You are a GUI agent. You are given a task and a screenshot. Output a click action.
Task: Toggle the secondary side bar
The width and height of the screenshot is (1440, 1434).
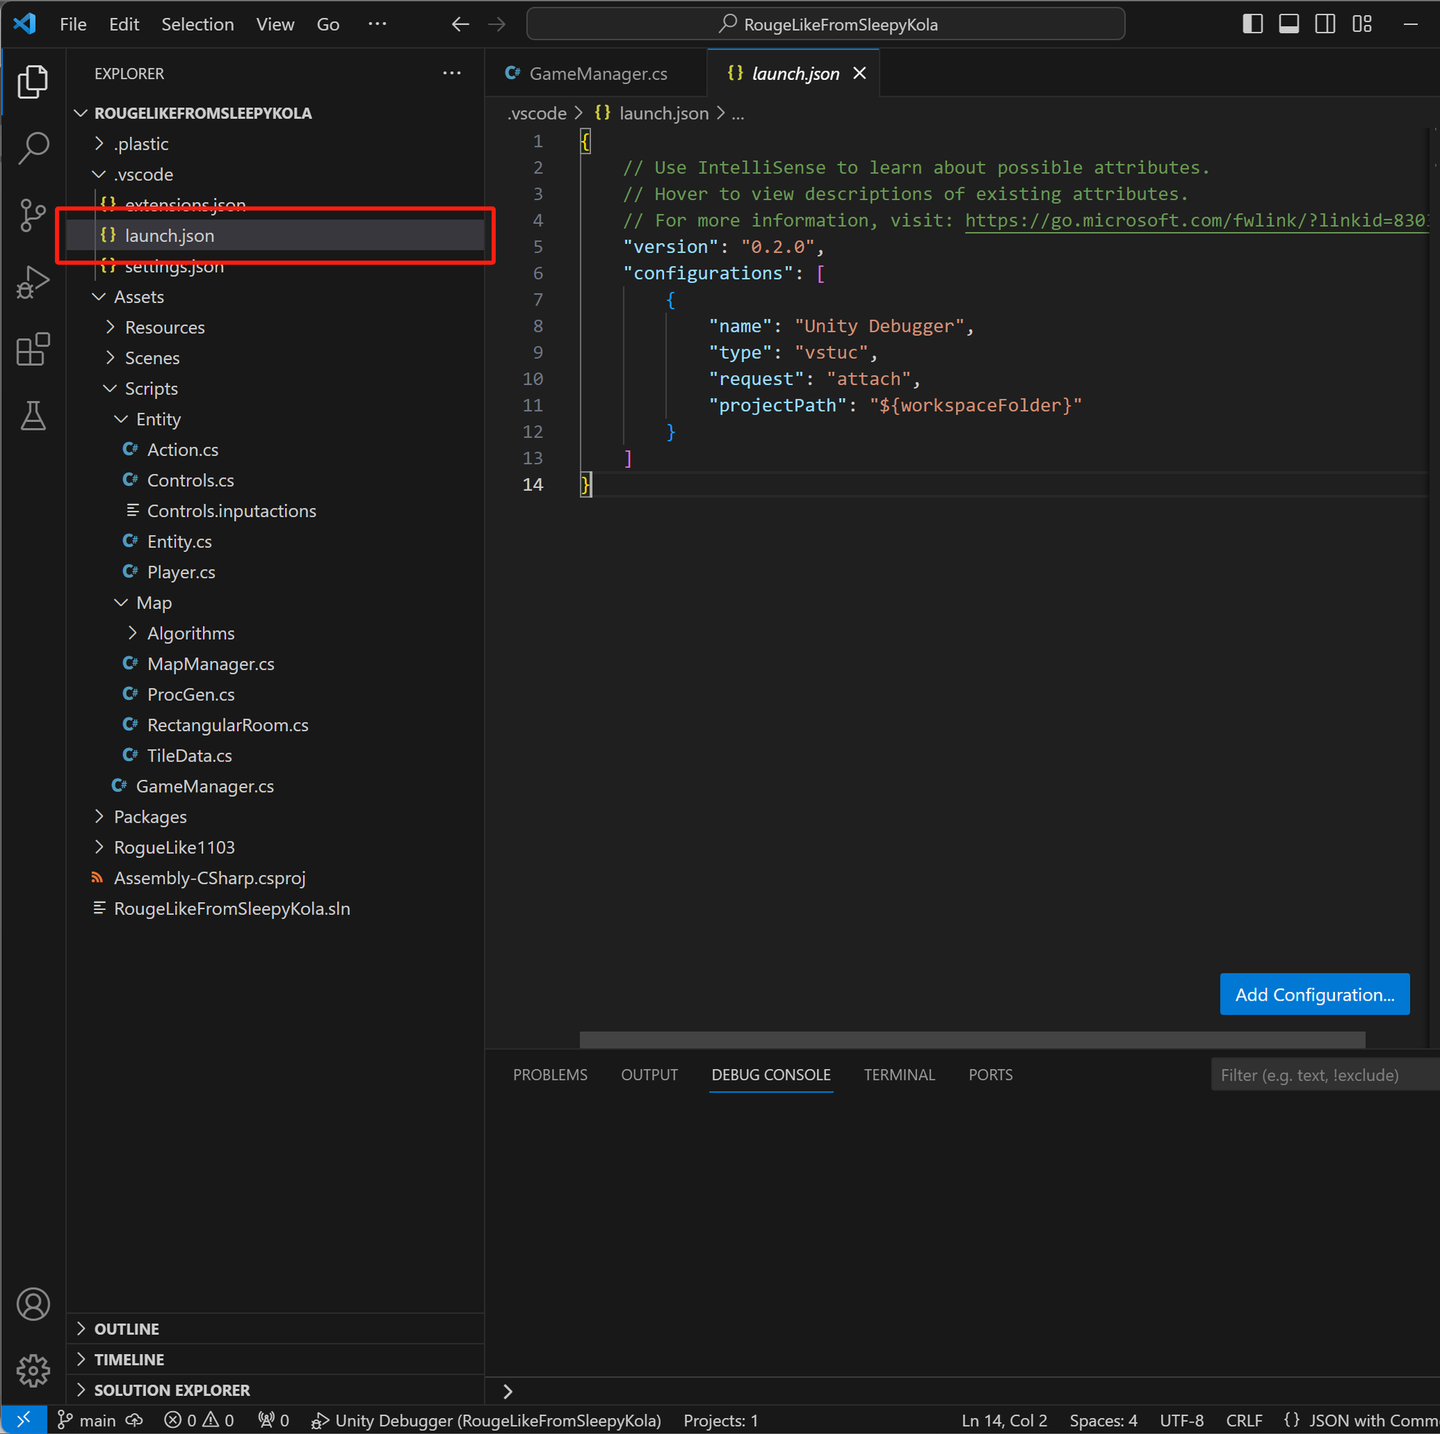point(1325,23)
